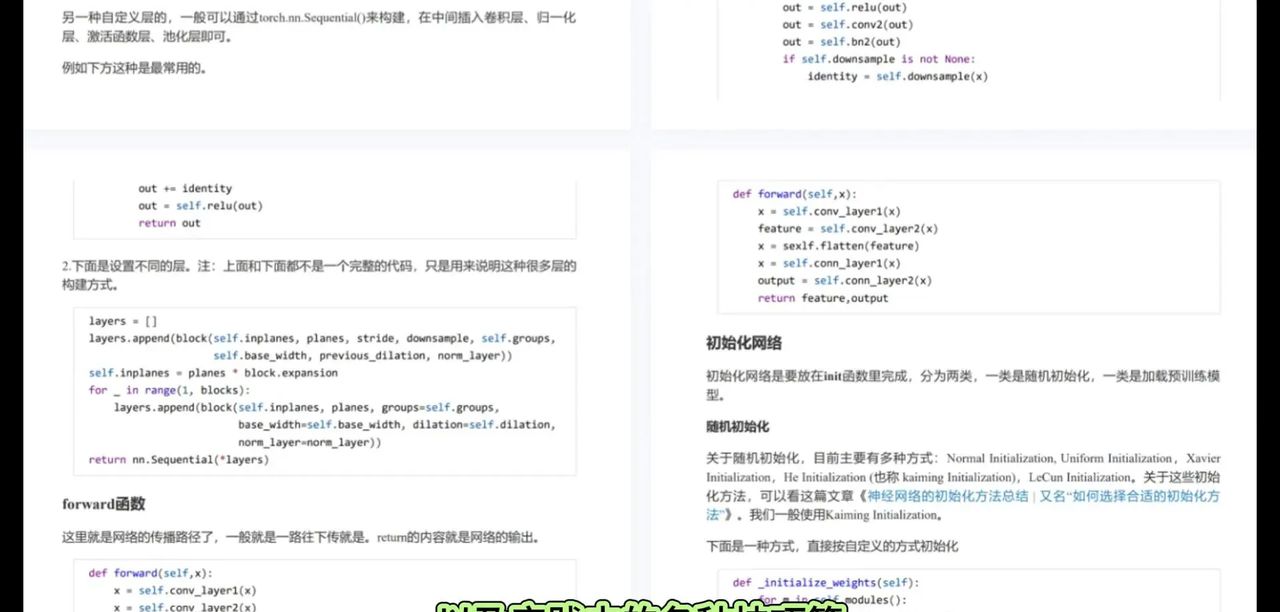1280x612 pixels.
Task: Click the out += identity code snippet
Action: coord(185,188)
